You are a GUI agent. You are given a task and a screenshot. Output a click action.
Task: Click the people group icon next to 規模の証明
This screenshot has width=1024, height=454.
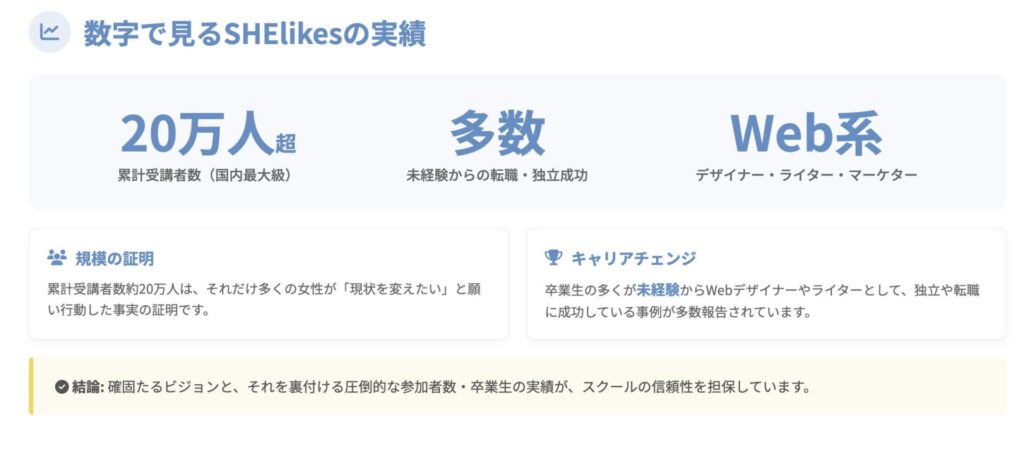click(x=56, y=258)
